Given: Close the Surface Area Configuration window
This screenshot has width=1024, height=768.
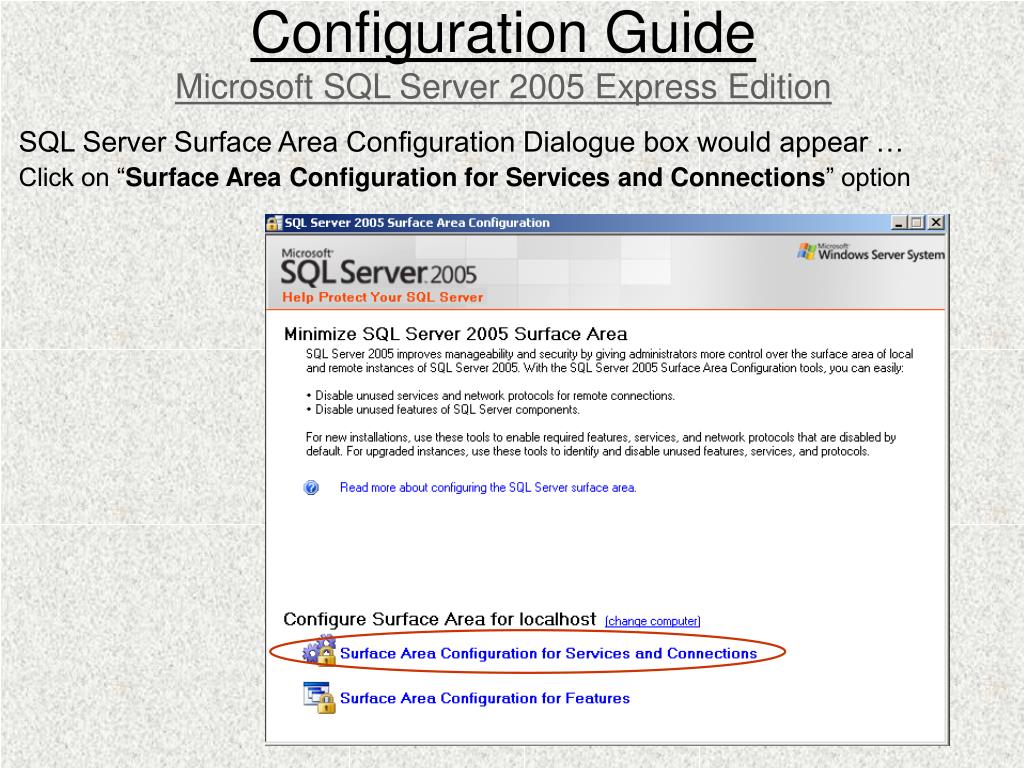Looking at the screenshot, I should point(936,223).
